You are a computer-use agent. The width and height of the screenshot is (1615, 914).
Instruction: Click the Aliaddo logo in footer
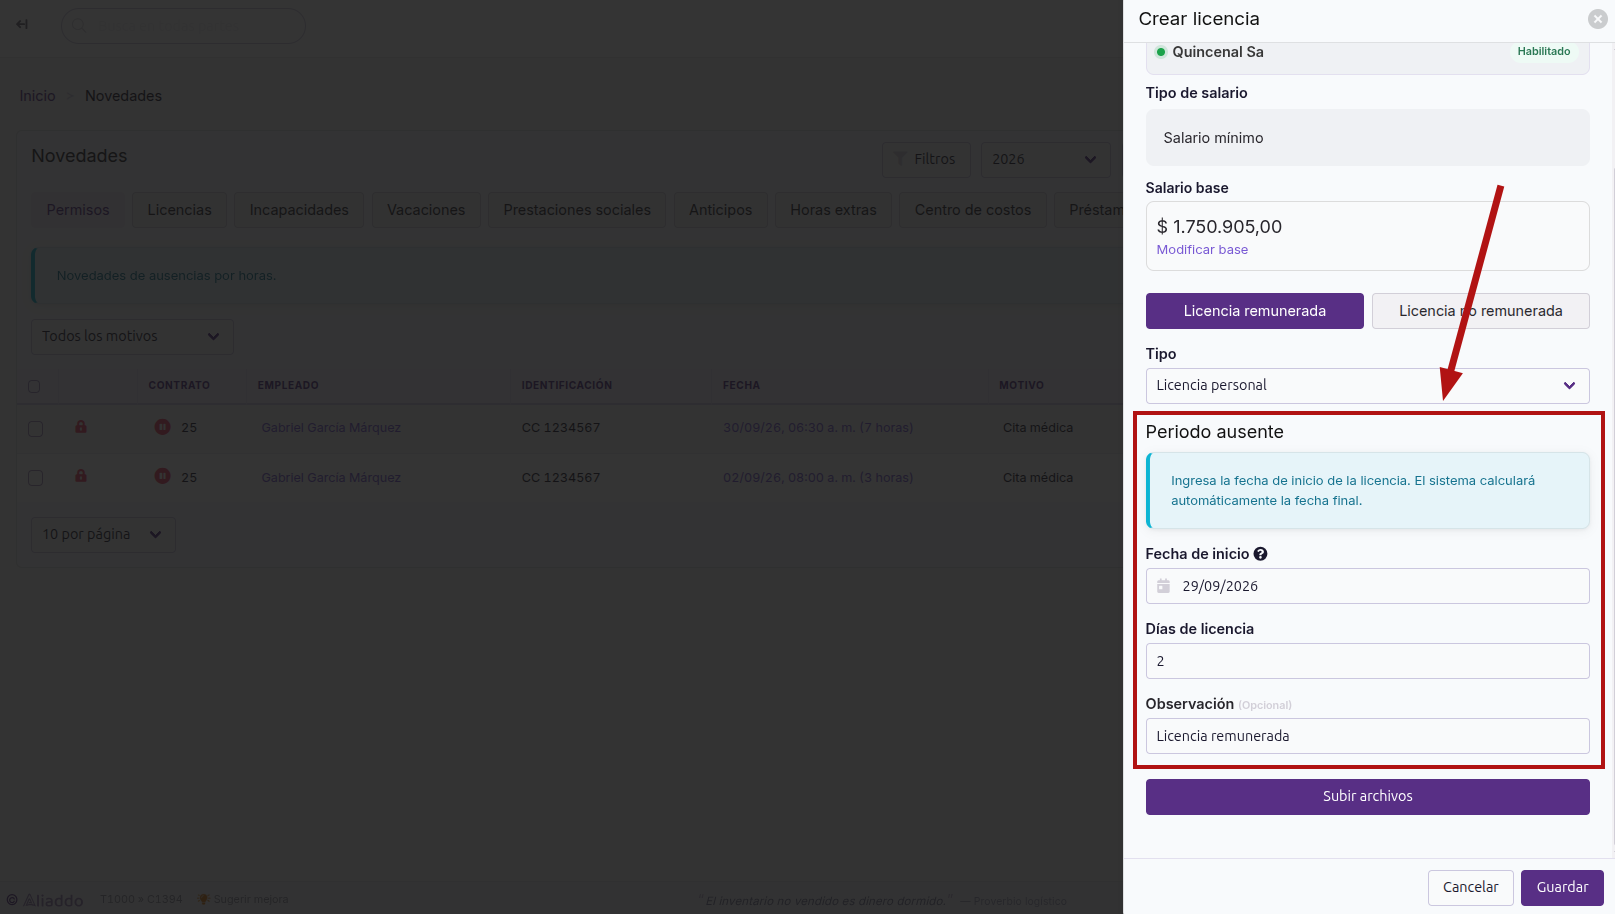tap(45, 900)
